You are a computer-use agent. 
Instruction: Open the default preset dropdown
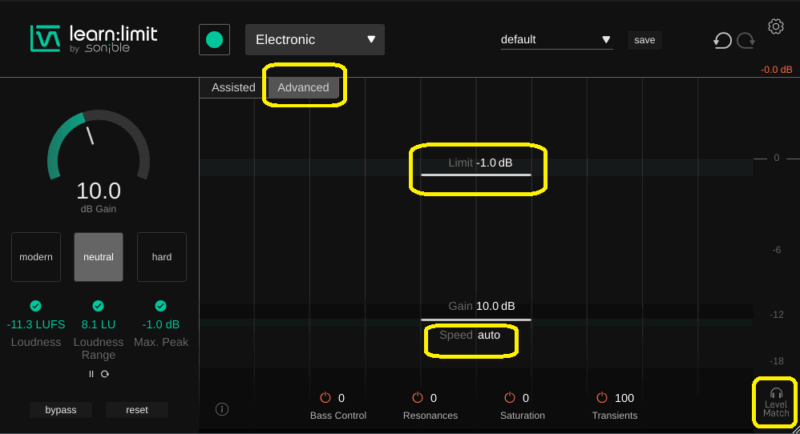pos(556,40)
